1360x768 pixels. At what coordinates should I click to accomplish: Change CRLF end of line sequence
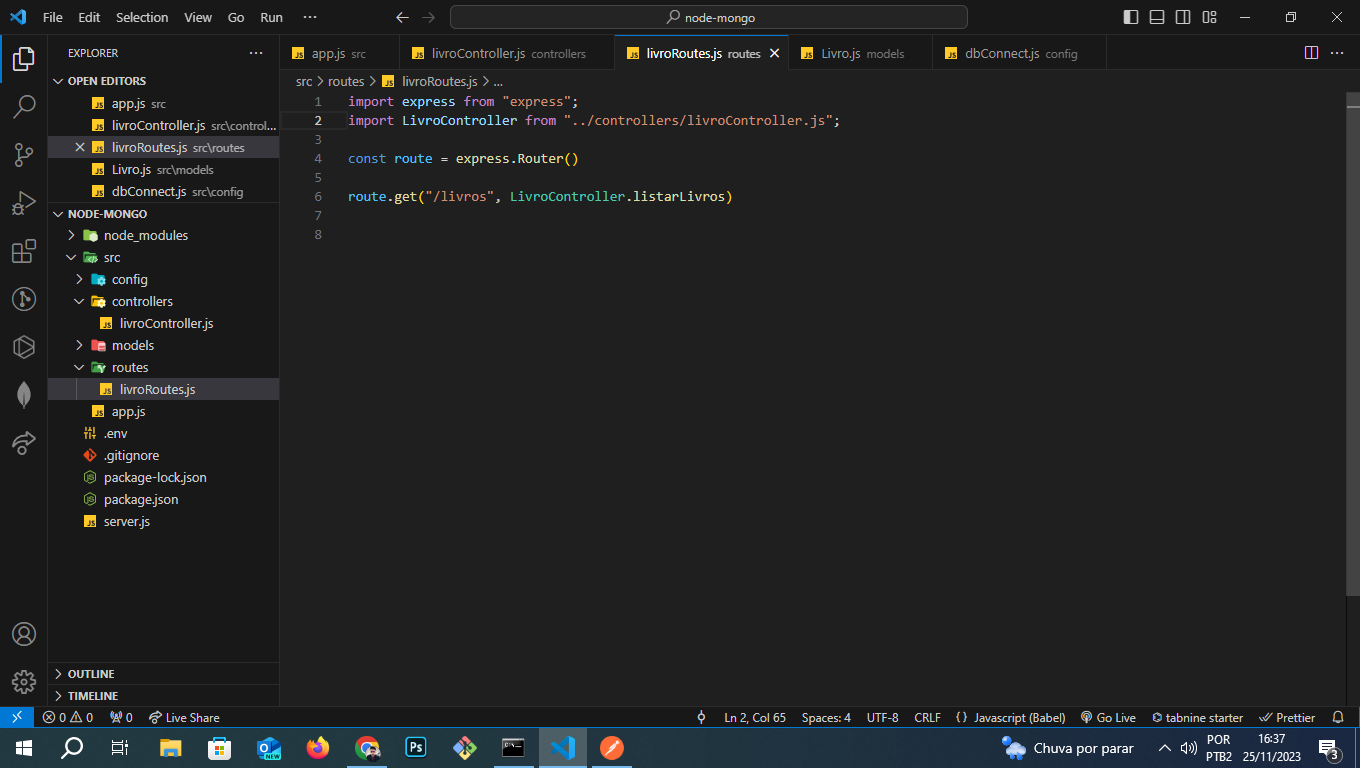[x=928, y=717]
